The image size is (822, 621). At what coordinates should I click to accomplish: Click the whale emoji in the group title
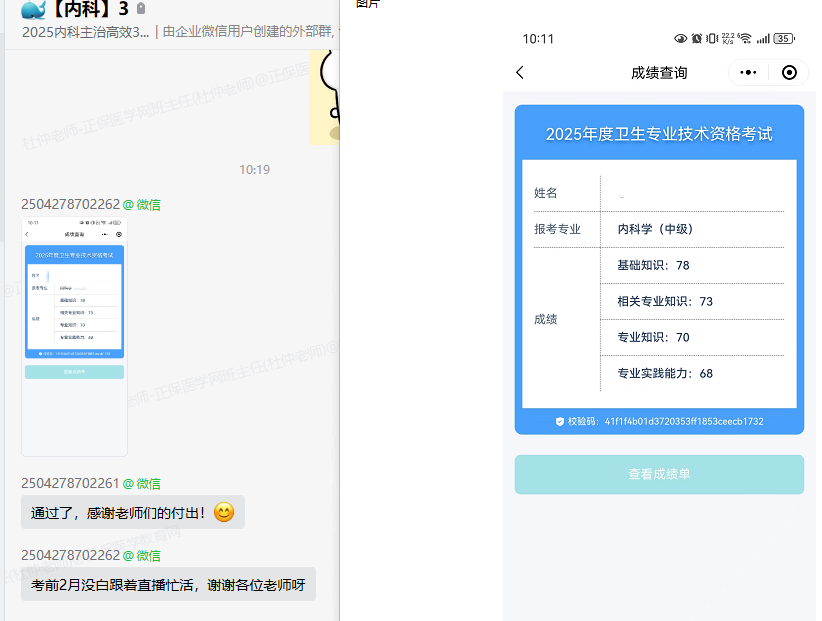(x=34, y=9)
